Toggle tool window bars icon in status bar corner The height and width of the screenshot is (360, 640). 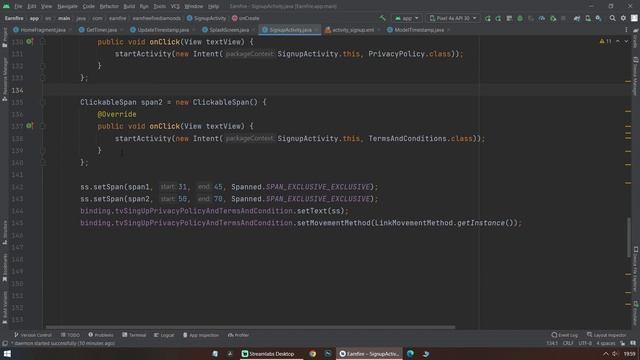(5, 343)
